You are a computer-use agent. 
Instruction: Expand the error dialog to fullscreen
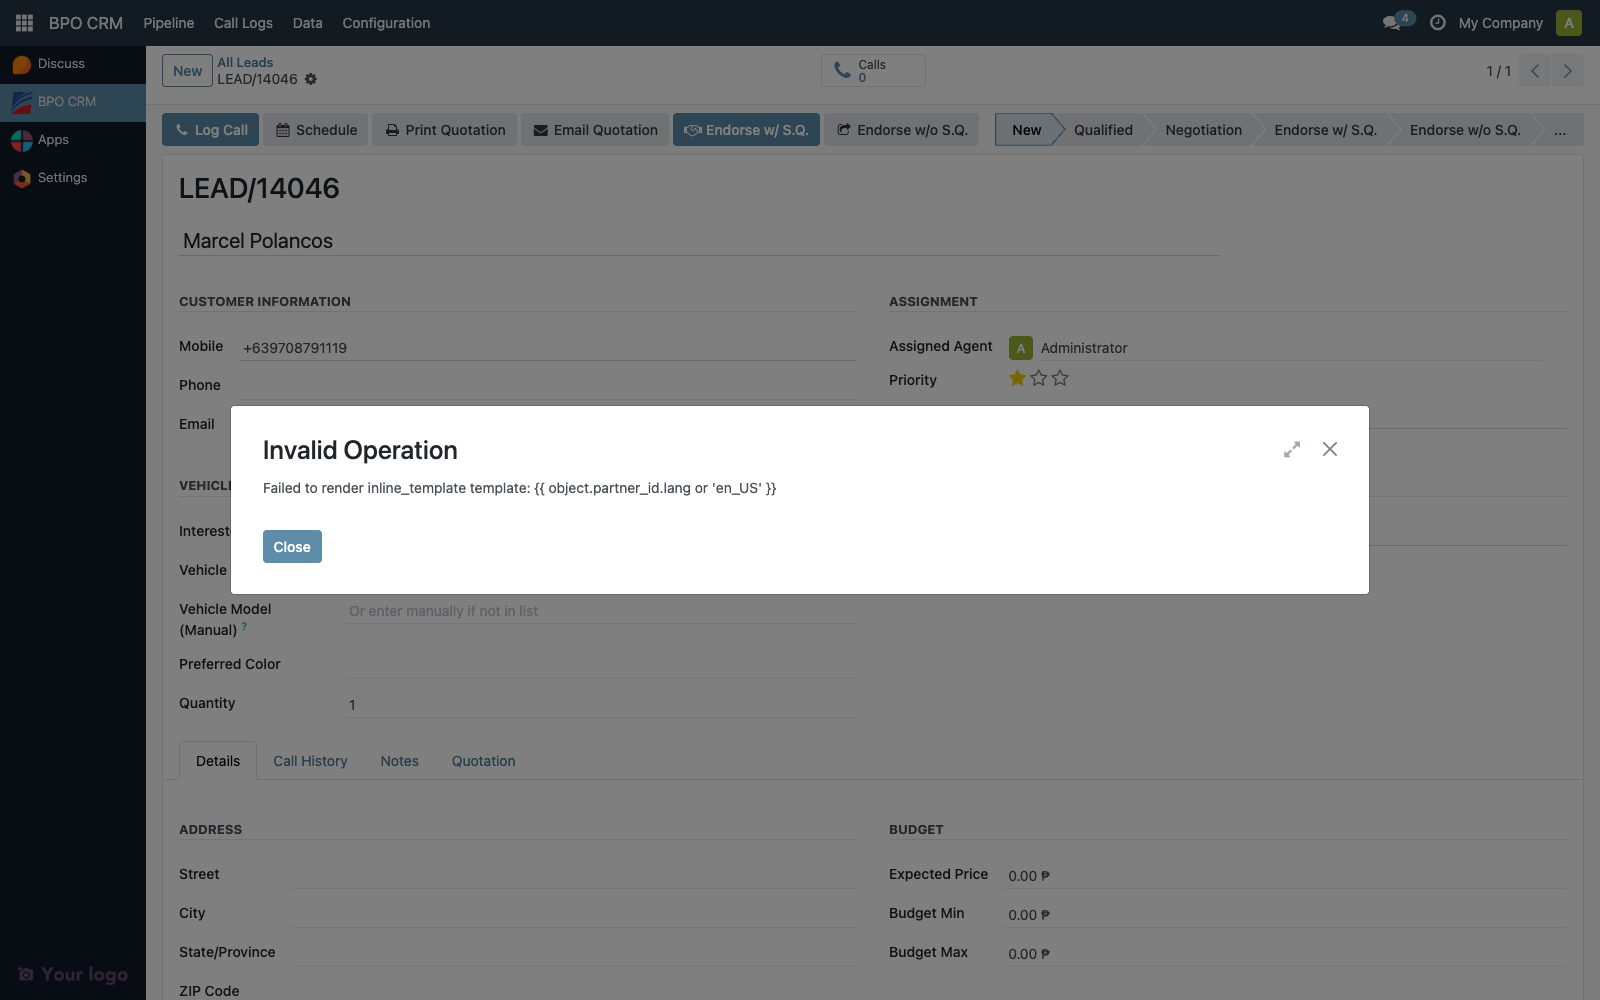coord(1292,450)
